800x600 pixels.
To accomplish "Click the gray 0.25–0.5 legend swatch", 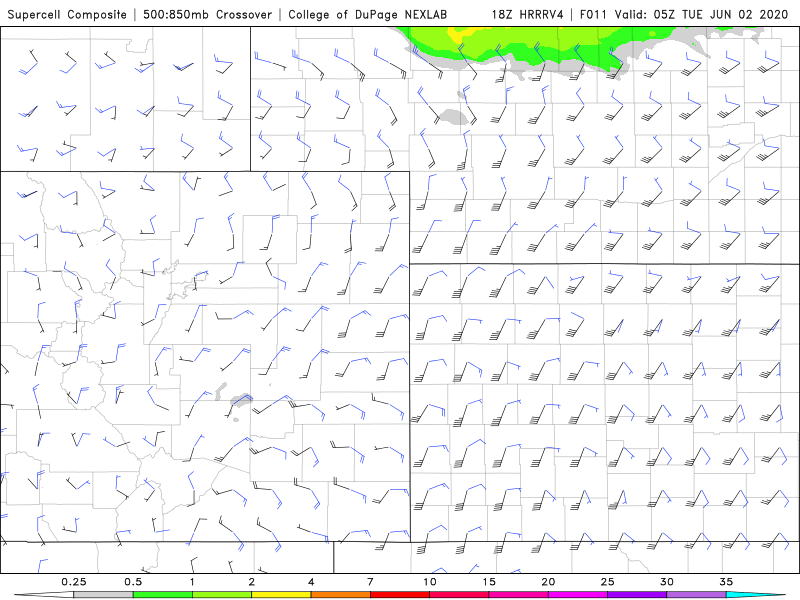I will coord(103,595).
